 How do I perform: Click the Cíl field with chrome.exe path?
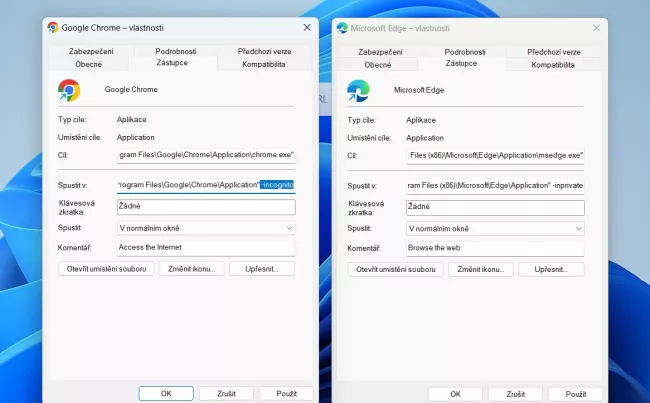click(x=206, y=155)
